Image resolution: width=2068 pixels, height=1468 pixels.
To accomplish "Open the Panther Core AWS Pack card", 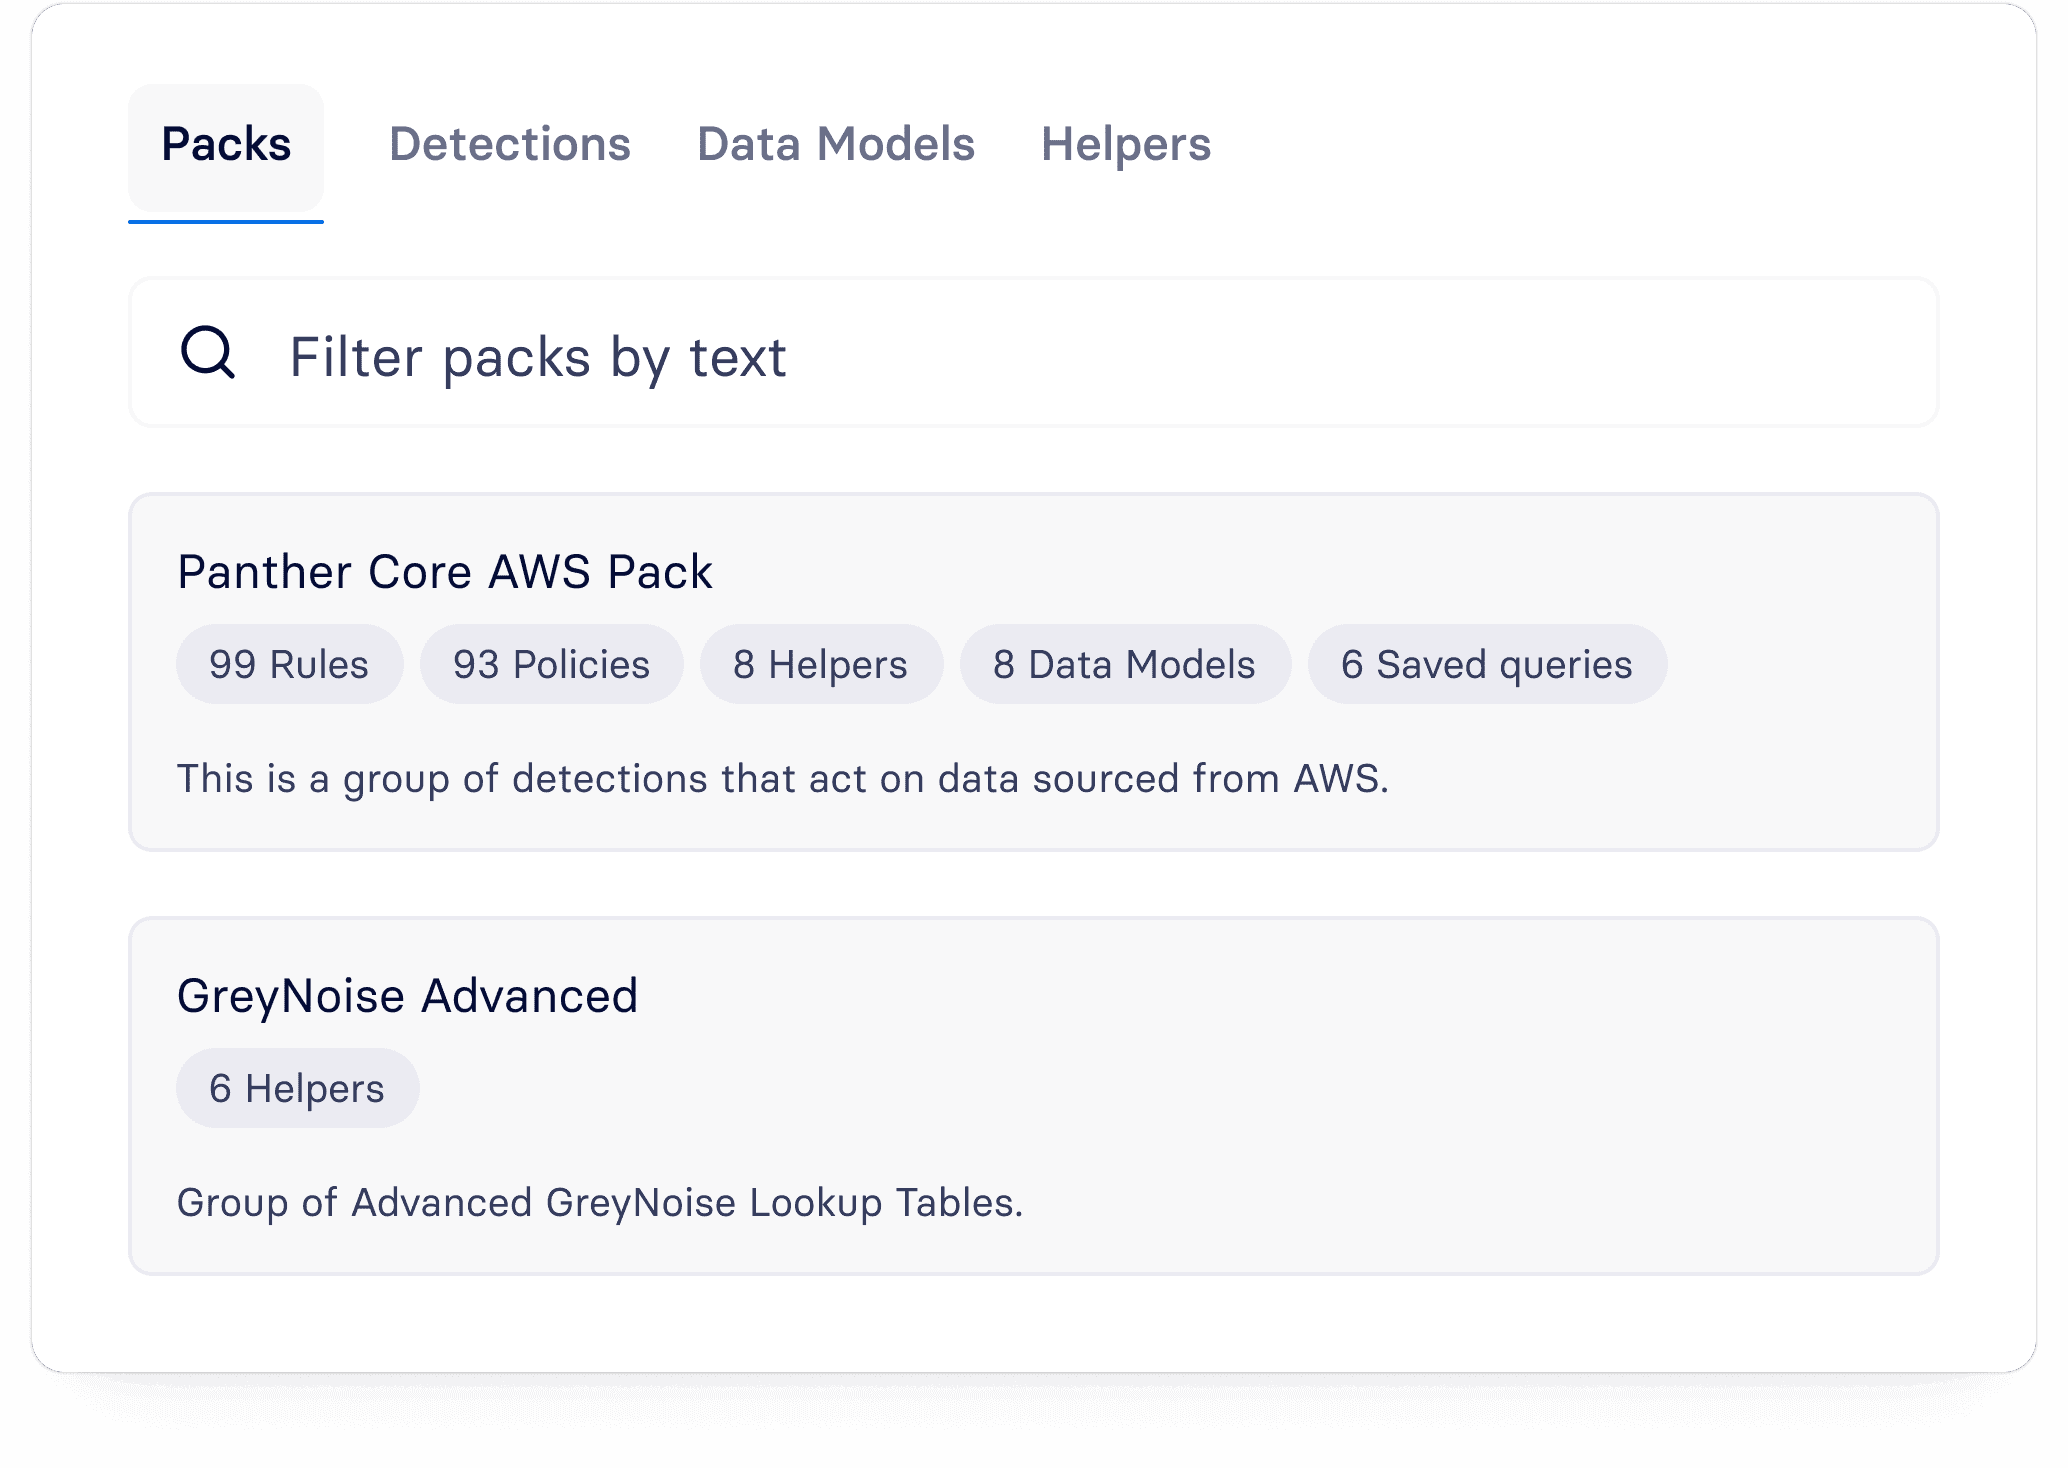I will pos(1034,672).
